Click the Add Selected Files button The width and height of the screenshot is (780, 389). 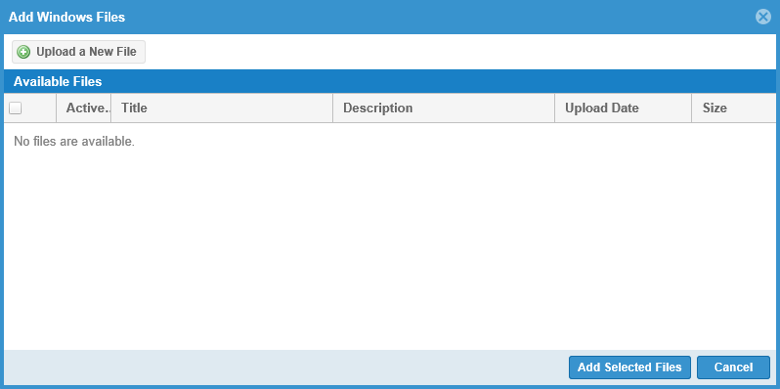(630, 368)
